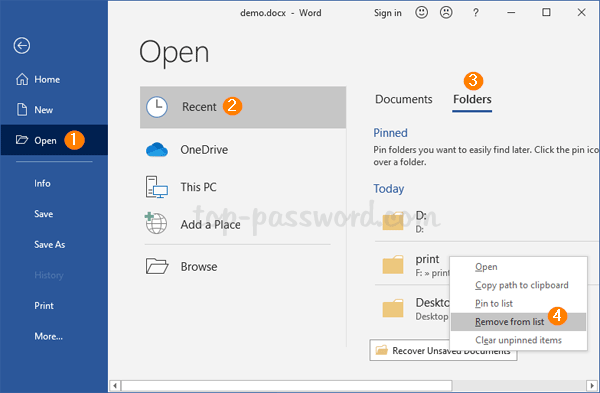Image resolution: width=600 pixels, height=393 pixels.
Task: Click the back arrow circle icon
Action: tap(22, 46)
